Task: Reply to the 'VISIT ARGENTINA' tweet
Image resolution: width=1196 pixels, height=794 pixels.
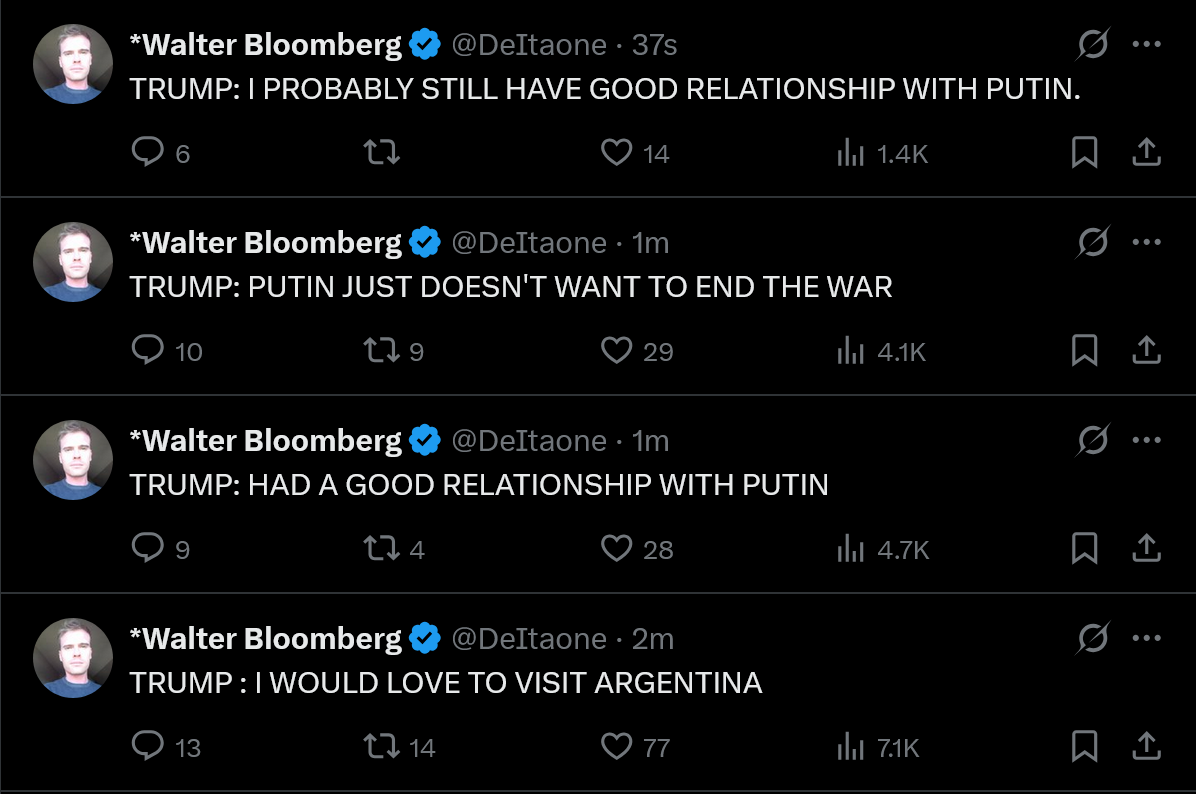Action: coord(148,746)
